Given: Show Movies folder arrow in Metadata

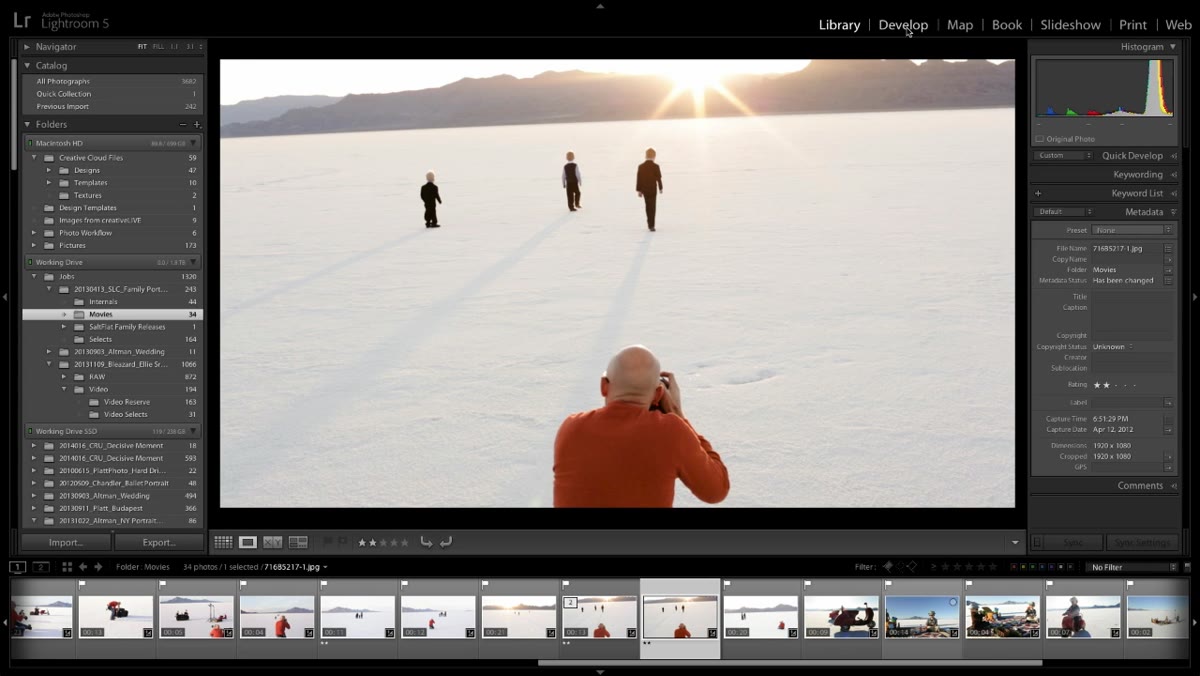Looking at the screenshot, I should (x=1168, y=270).
